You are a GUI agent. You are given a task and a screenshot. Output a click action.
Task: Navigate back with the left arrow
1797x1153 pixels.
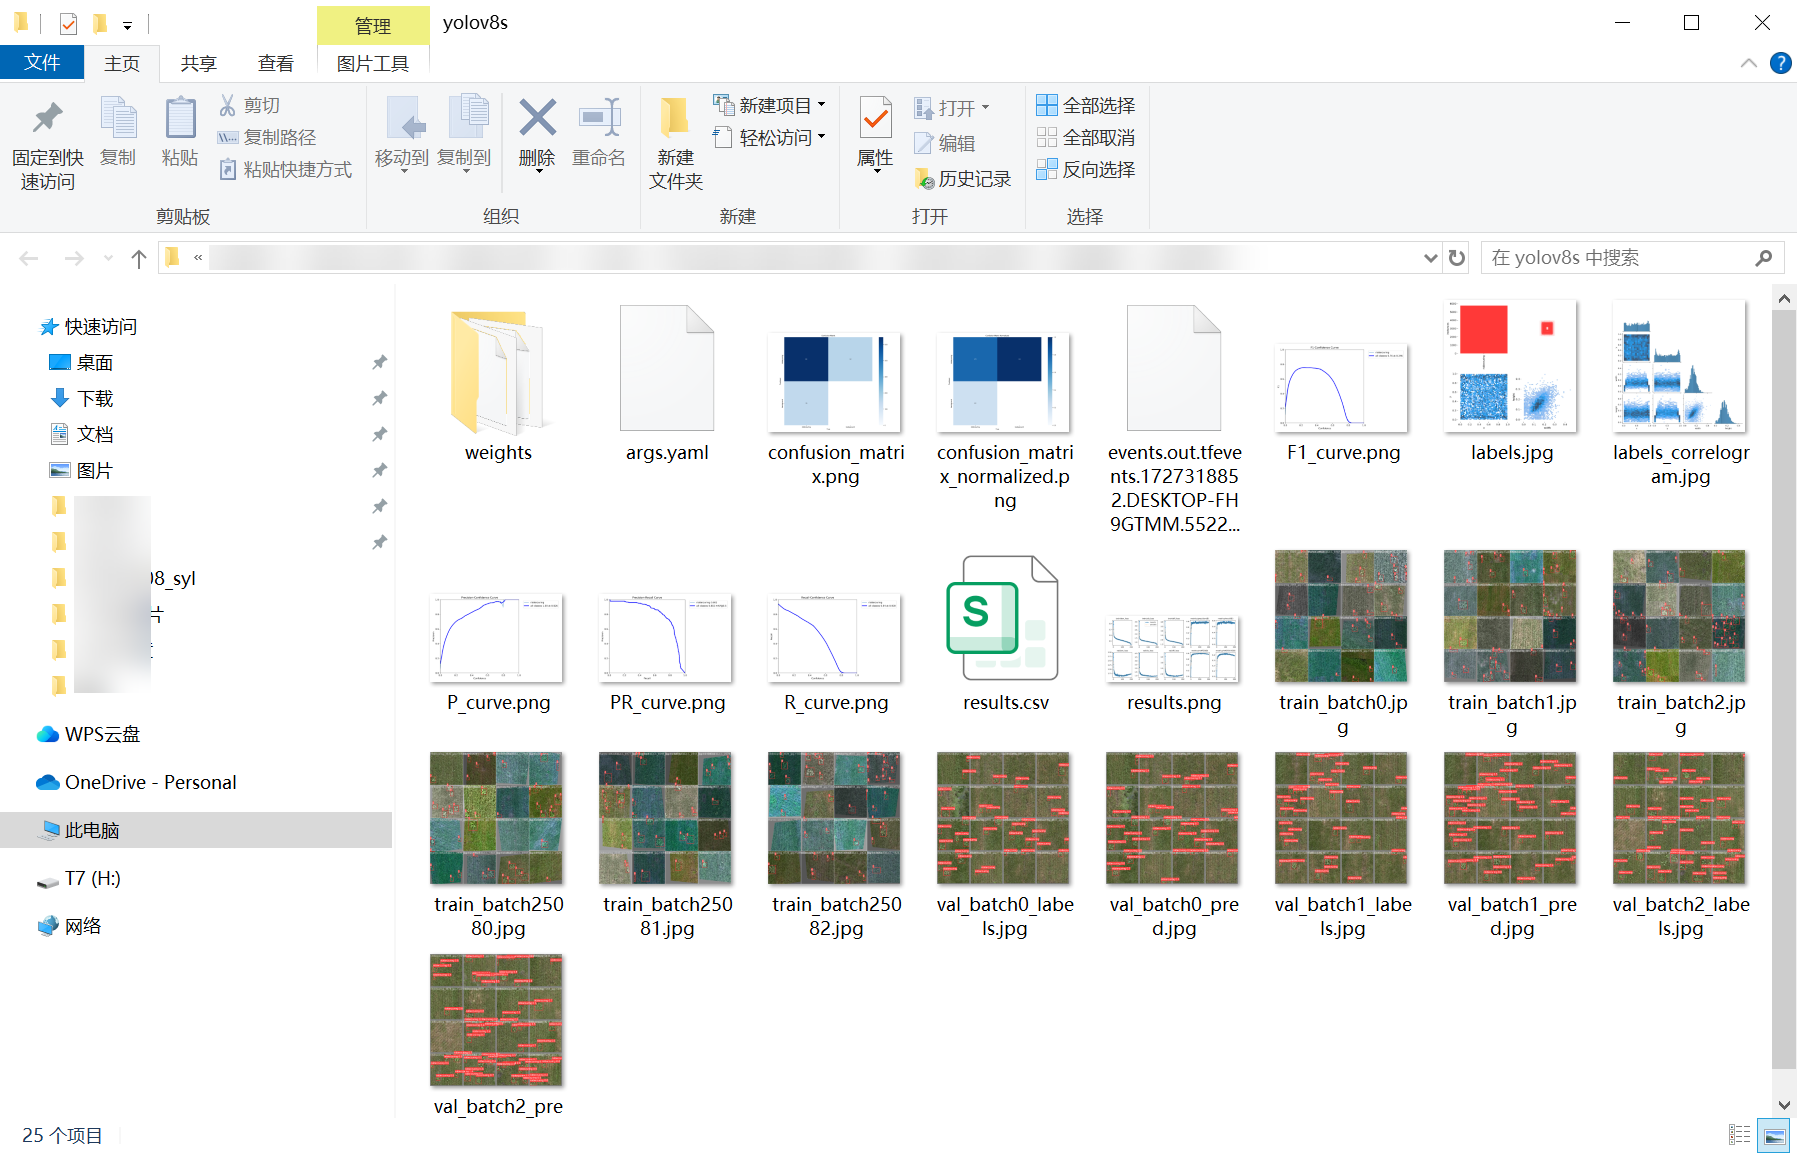click(x=29, y=259)
